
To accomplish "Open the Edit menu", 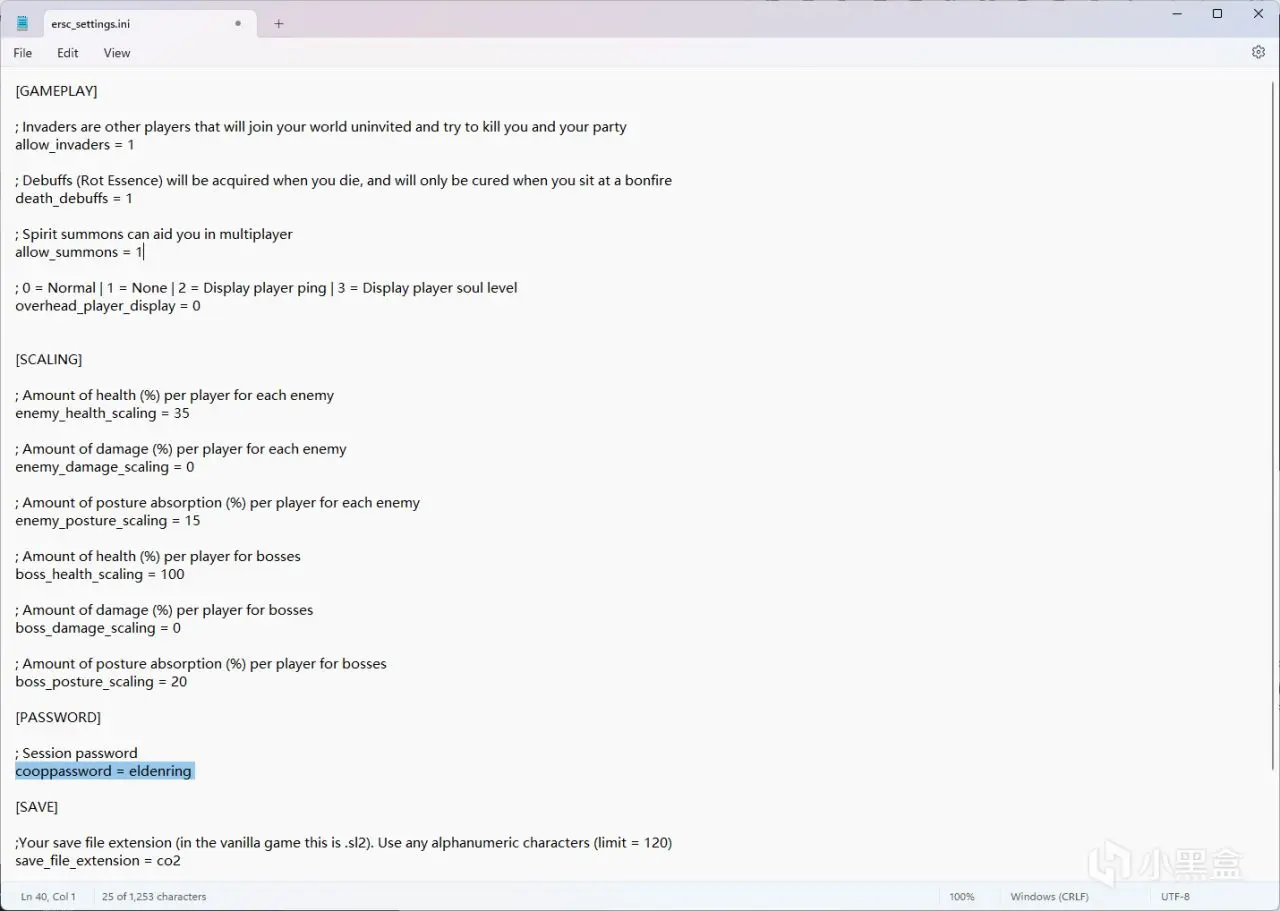I will pyautogui.click(x=68, y=53).
